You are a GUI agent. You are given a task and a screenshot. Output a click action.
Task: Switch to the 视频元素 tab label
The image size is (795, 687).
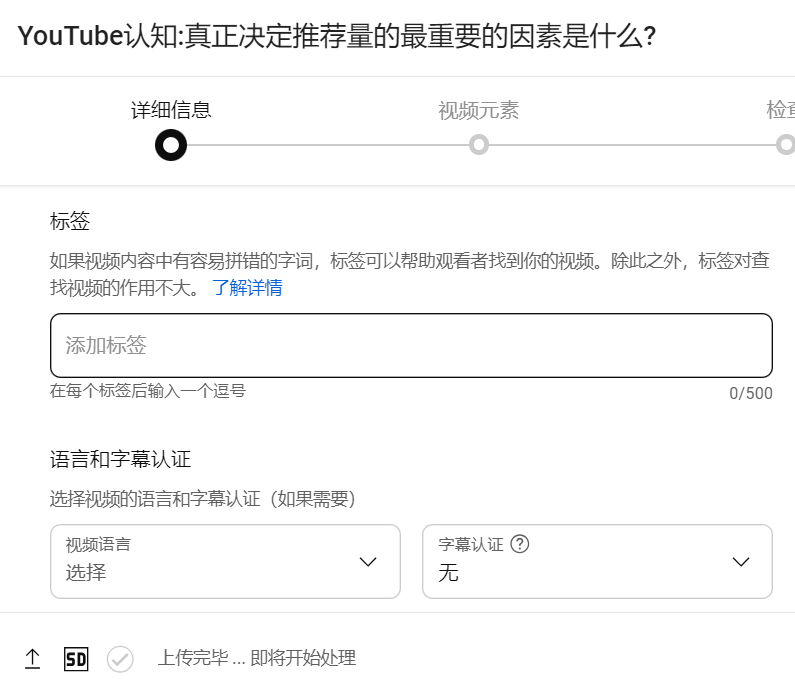pyautogui.click(x=479, y=110)
